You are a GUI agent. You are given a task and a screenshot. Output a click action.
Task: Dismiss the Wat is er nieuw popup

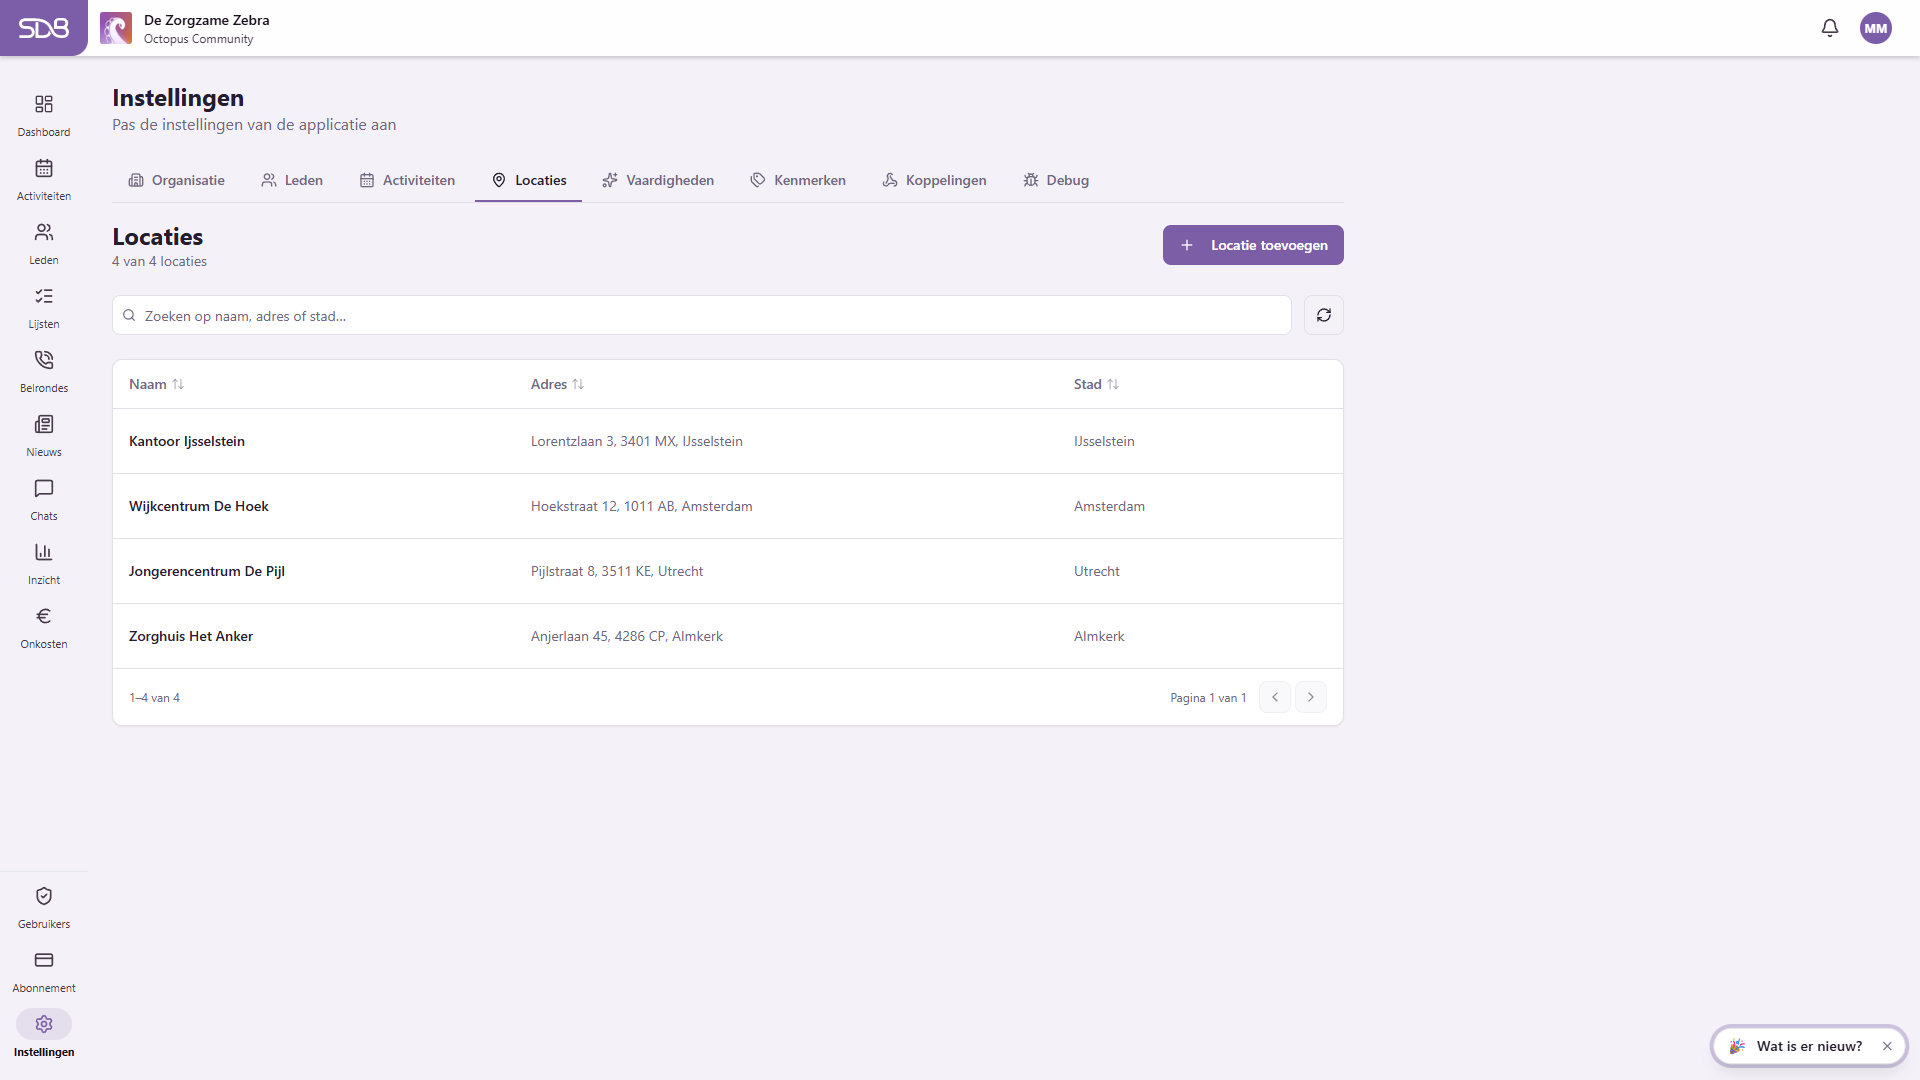point(1887,1046)
